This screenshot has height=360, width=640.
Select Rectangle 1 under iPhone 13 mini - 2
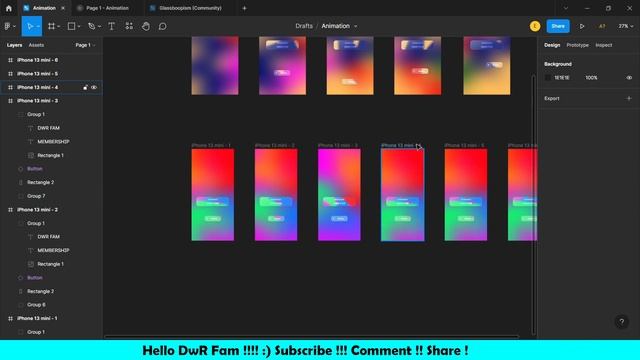51,264
